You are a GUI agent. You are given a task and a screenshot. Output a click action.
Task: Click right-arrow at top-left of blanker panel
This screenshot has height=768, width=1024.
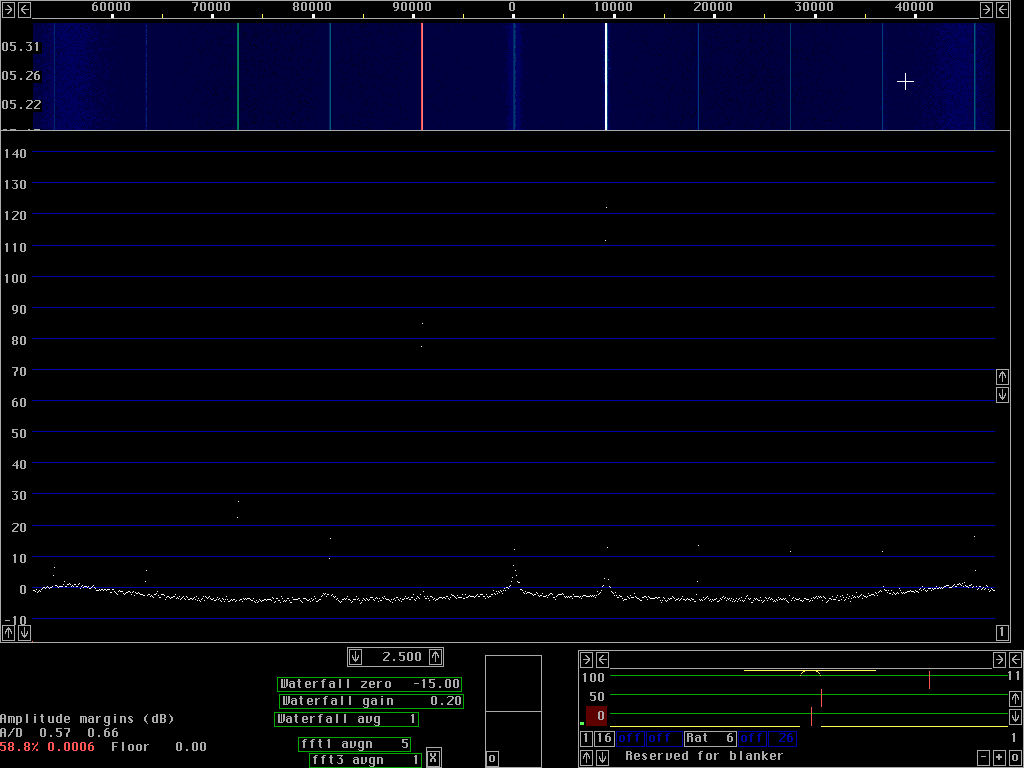coord(586,660)
